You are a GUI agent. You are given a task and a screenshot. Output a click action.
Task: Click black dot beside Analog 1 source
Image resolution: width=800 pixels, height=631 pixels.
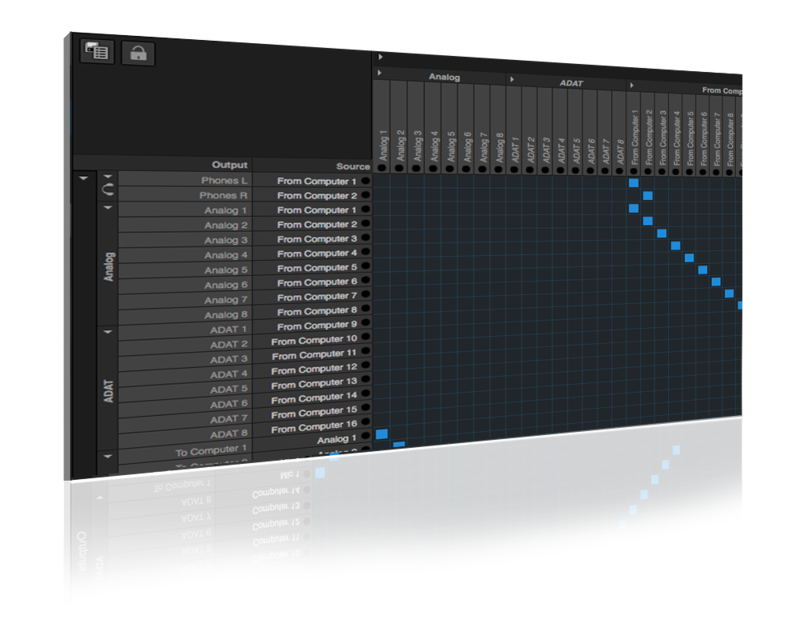click(365, 436)
